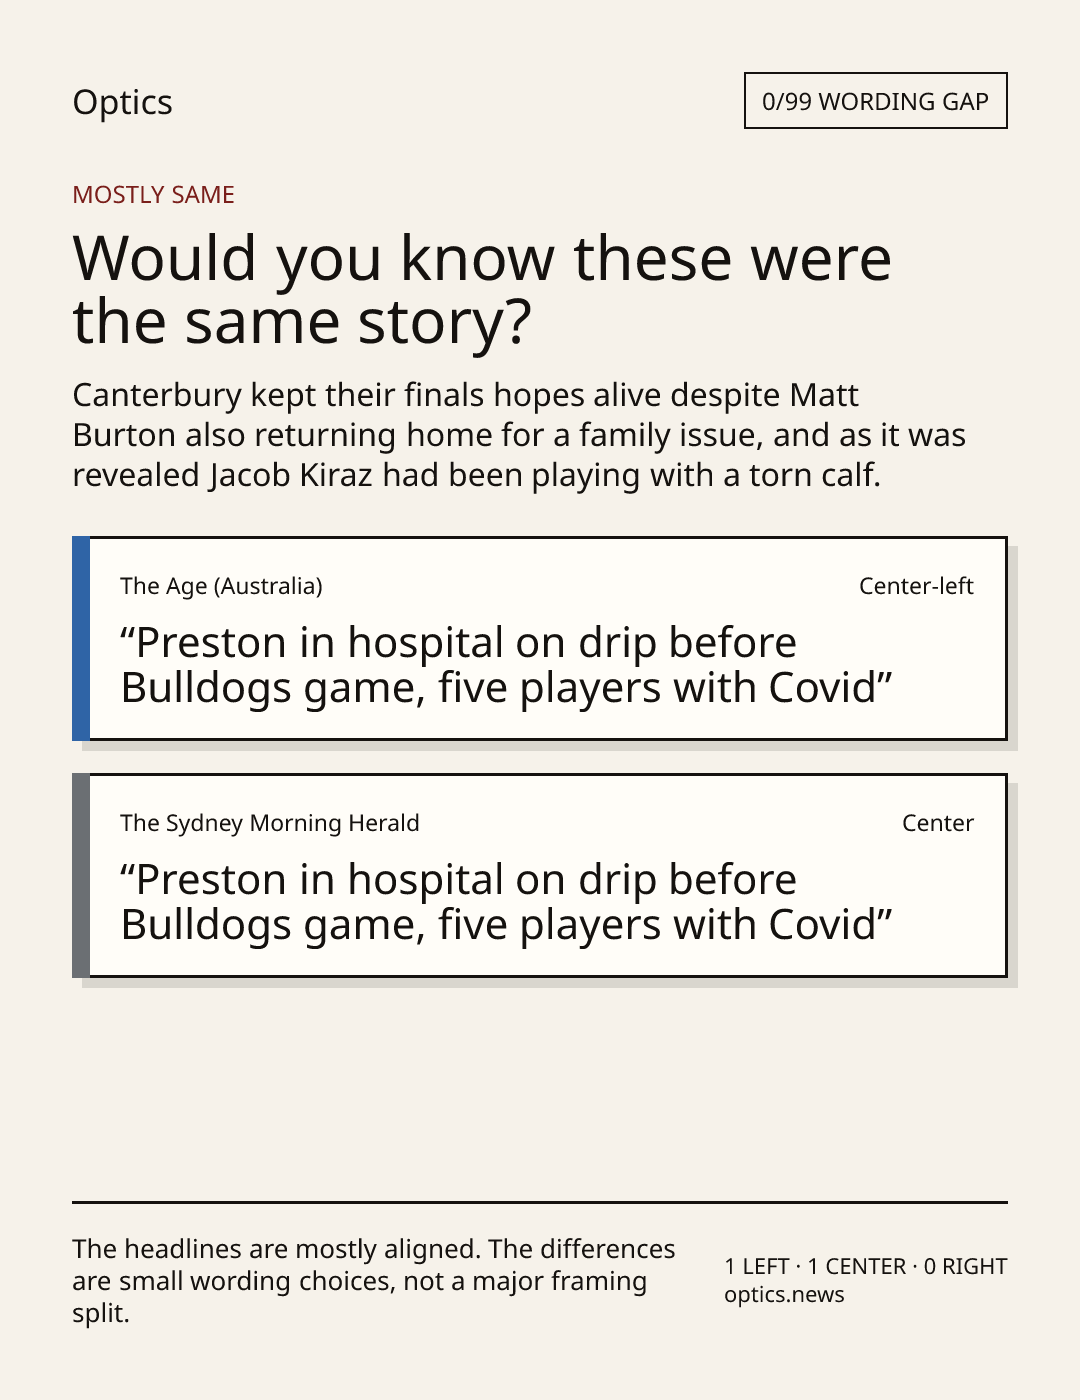Click the 0/99 WORDING GAP badge
The image size is (1080, 1400).
point(875,101)
